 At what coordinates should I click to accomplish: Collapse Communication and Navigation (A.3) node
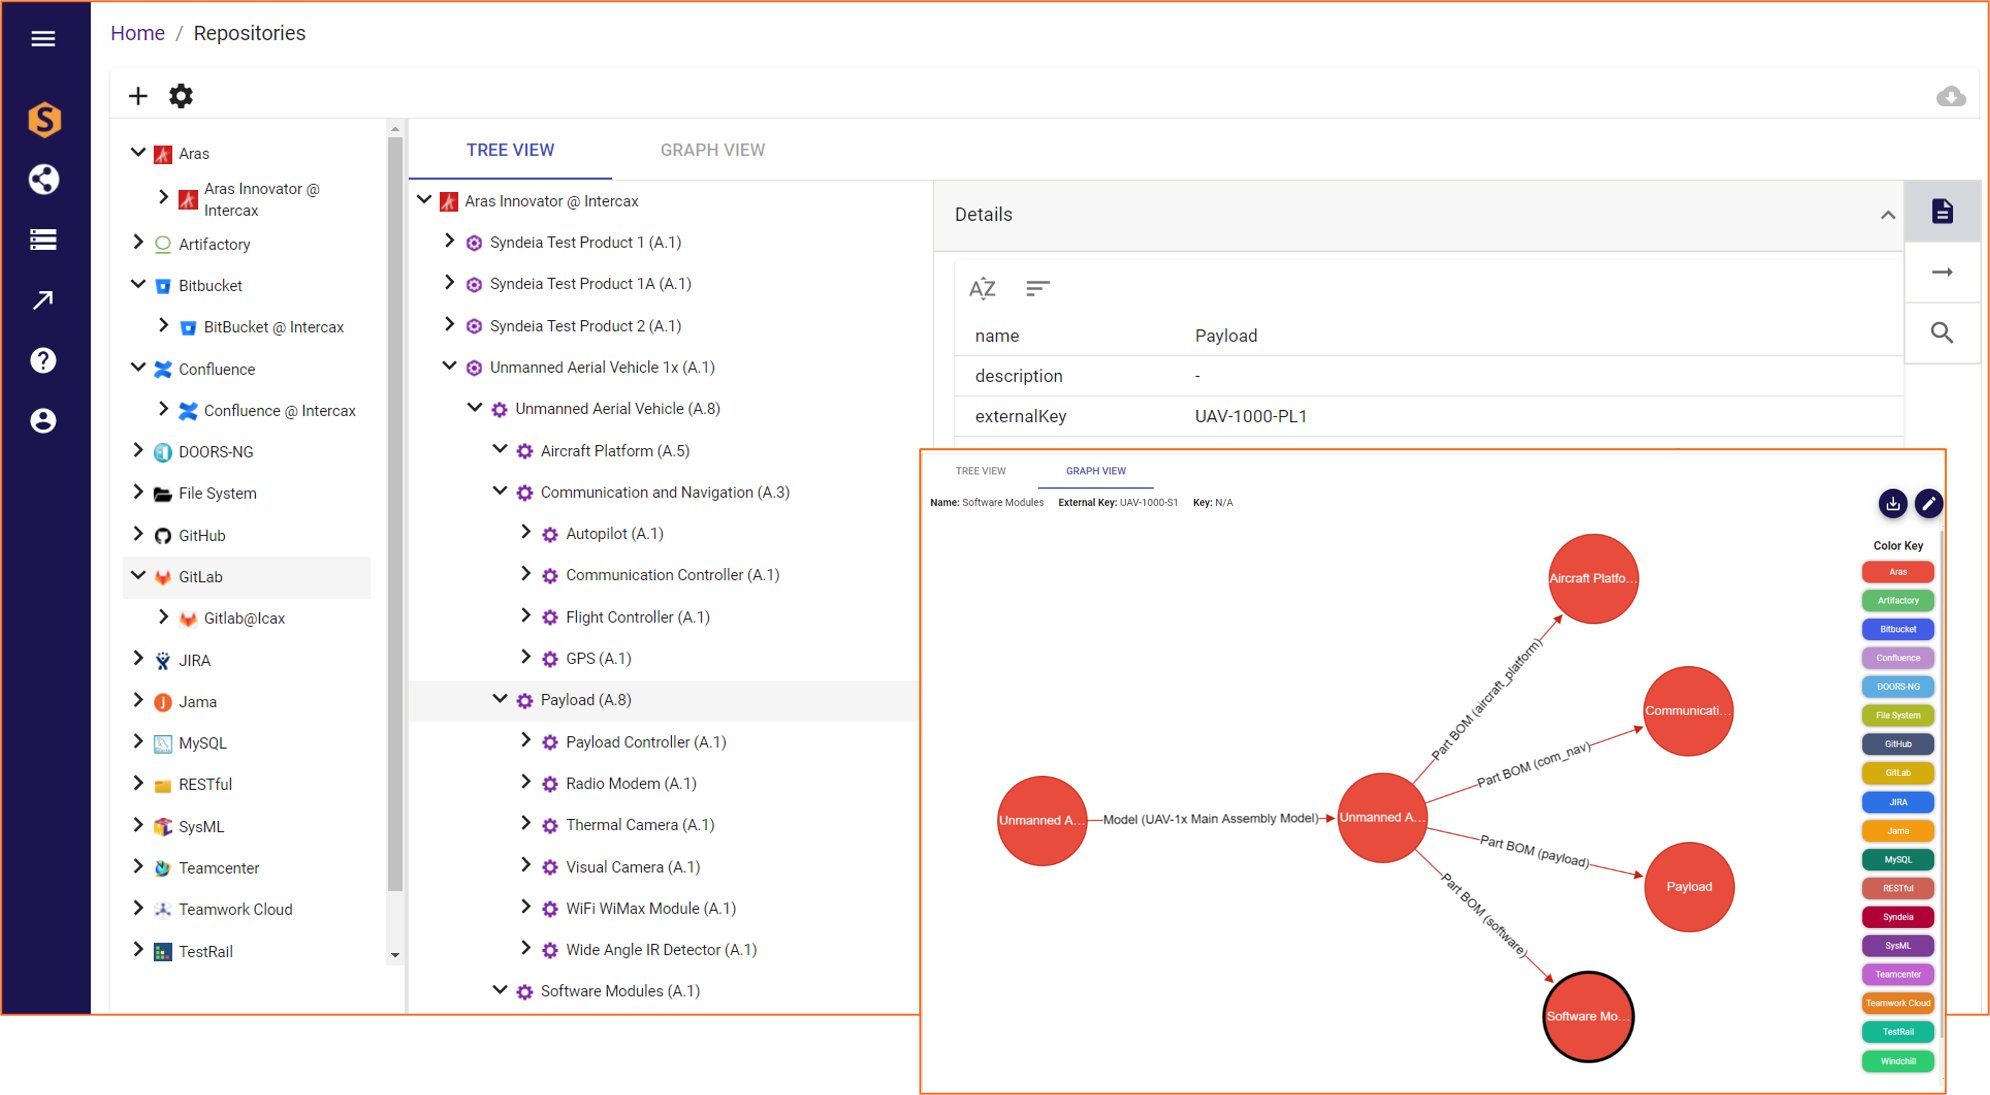500,491
